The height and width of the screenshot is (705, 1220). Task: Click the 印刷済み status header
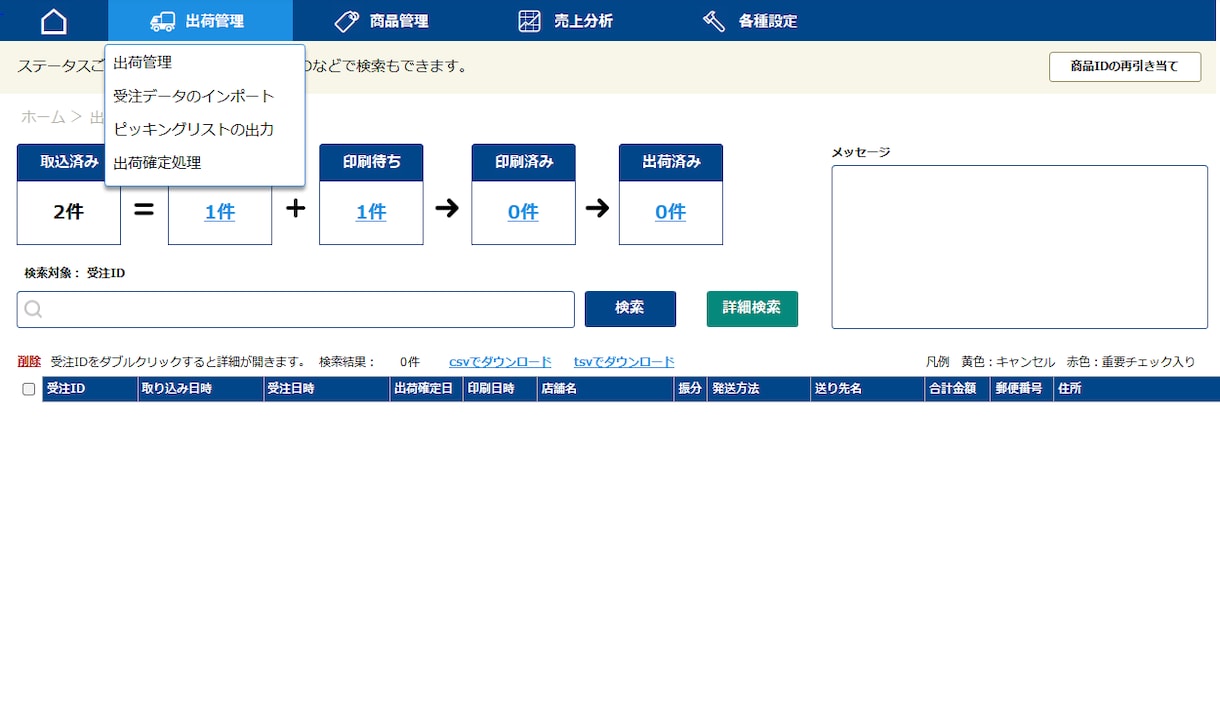(x=523, y=162)
